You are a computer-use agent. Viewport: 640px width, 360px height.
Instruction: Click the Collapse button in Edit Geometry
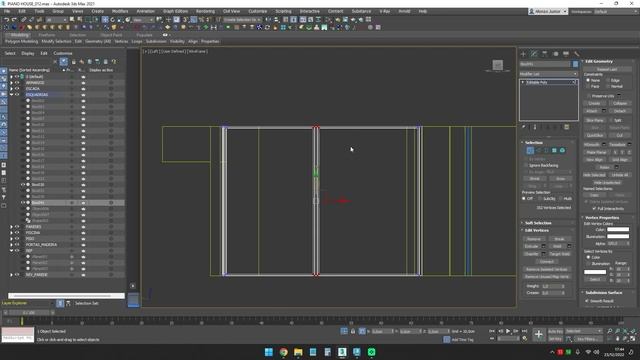[620, 103]
